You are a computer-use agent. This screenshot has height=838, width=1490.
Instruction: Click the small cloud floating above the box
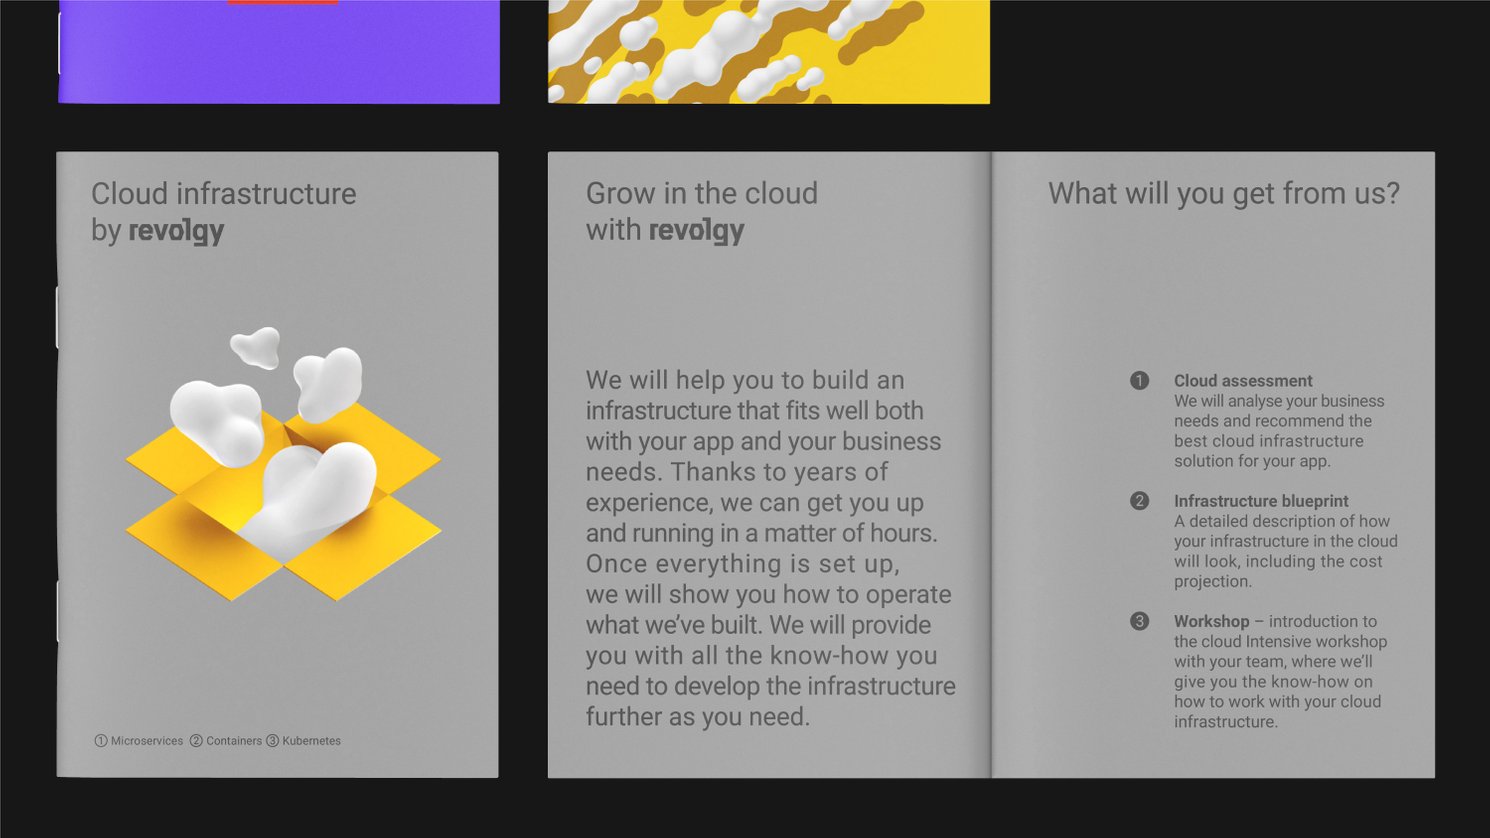256,346
